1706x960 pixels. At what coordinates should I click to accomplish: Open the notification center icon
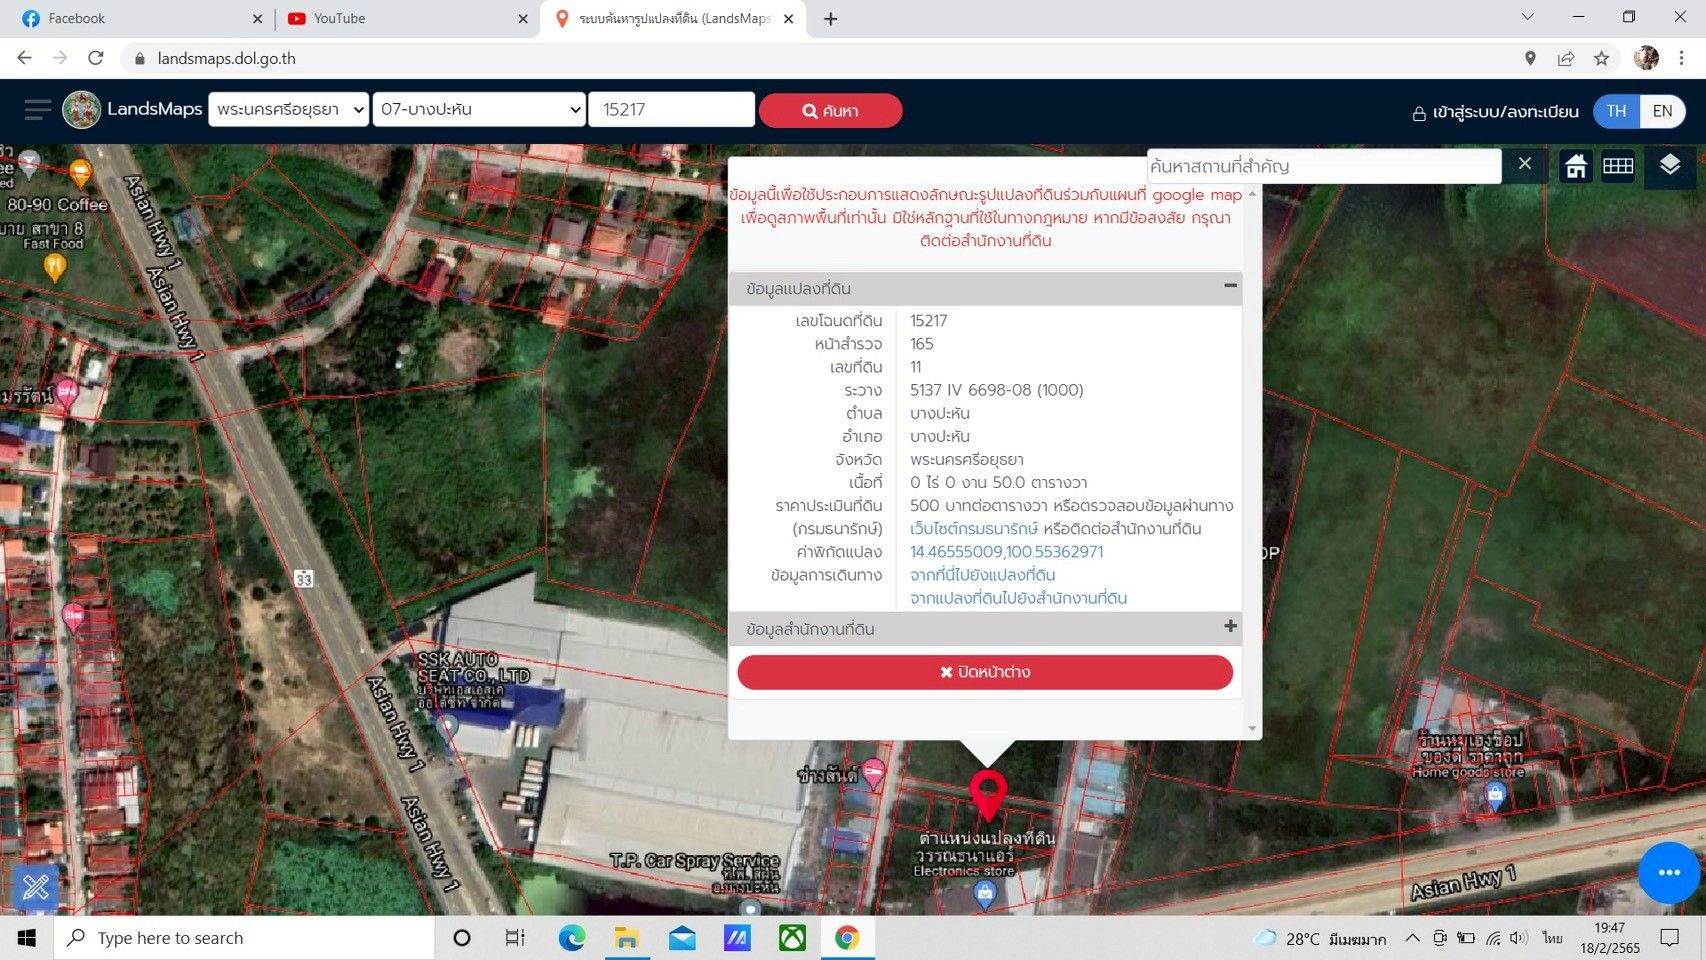click(x=1669, y=938)
